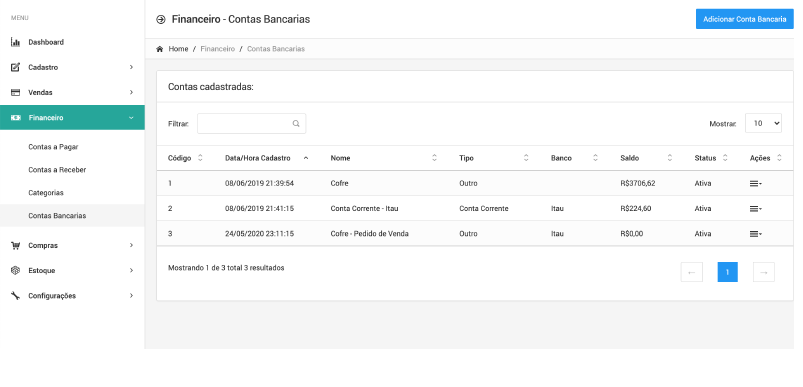Click Tipo cell 'Conta Corrente'
This screenshot has width=803, height=387.
[484, 209]
